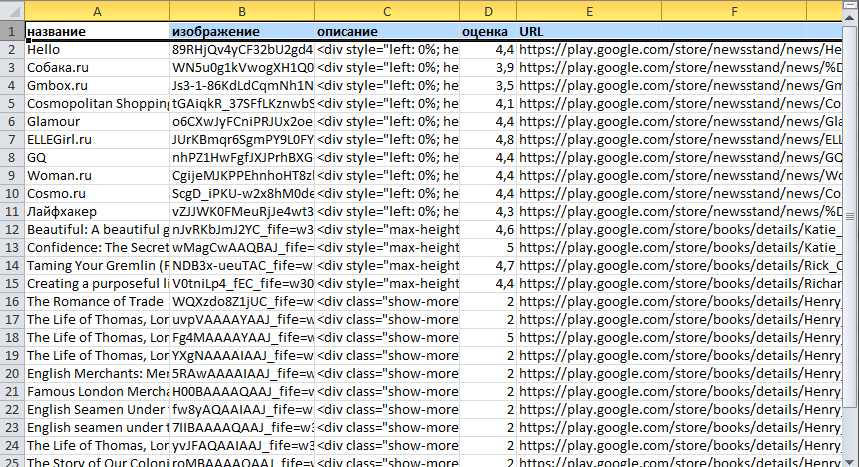Screen dimensions: 859x467
Task: Click header cell 'изображение'
Action: (242, 31)
